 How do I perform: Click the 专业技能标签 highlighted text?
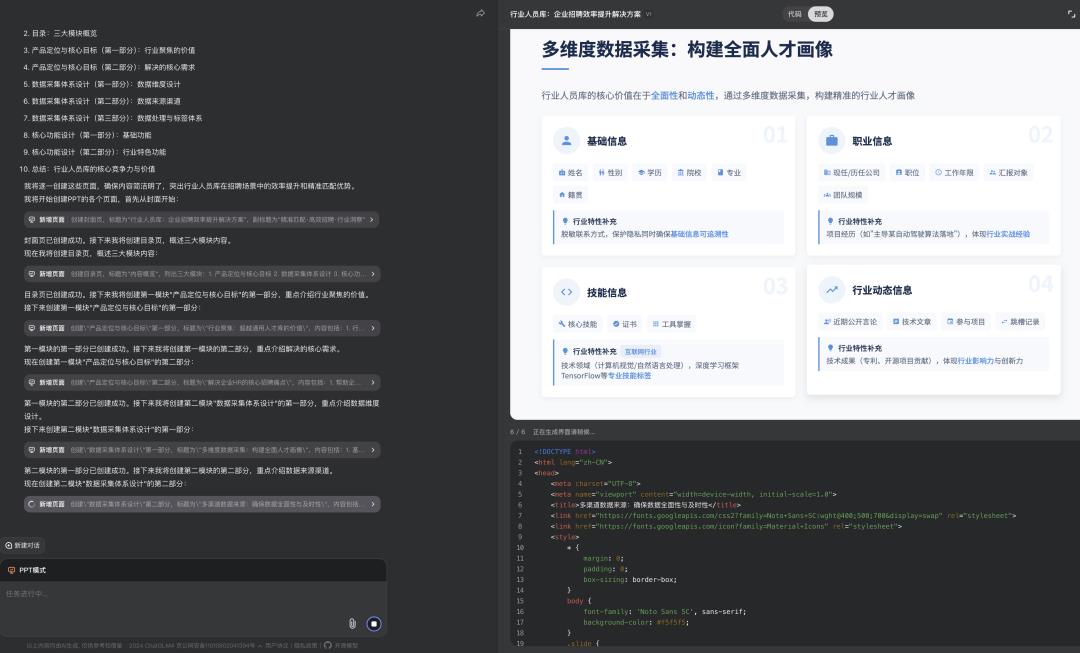629,376
